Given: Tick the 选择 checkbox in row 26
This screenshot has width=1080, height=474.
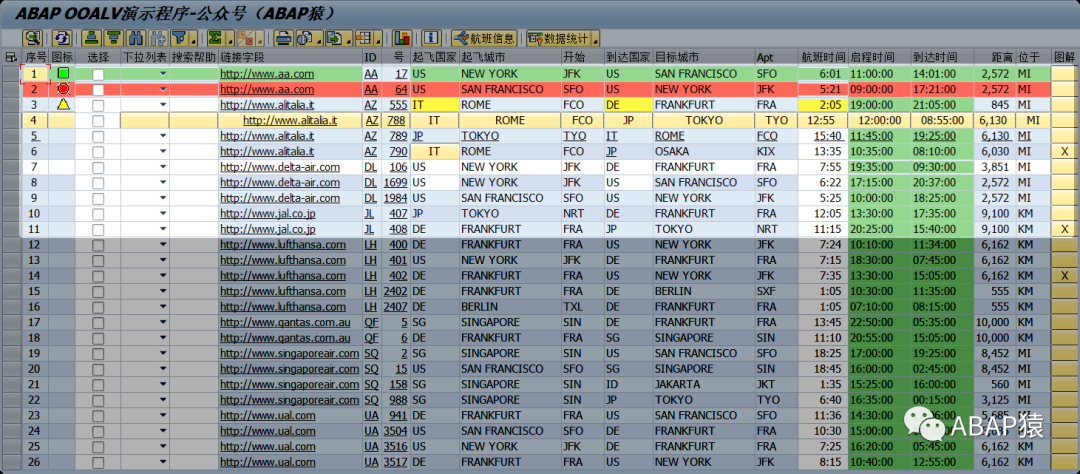Looking at the screenshot, I should [98, 462].
